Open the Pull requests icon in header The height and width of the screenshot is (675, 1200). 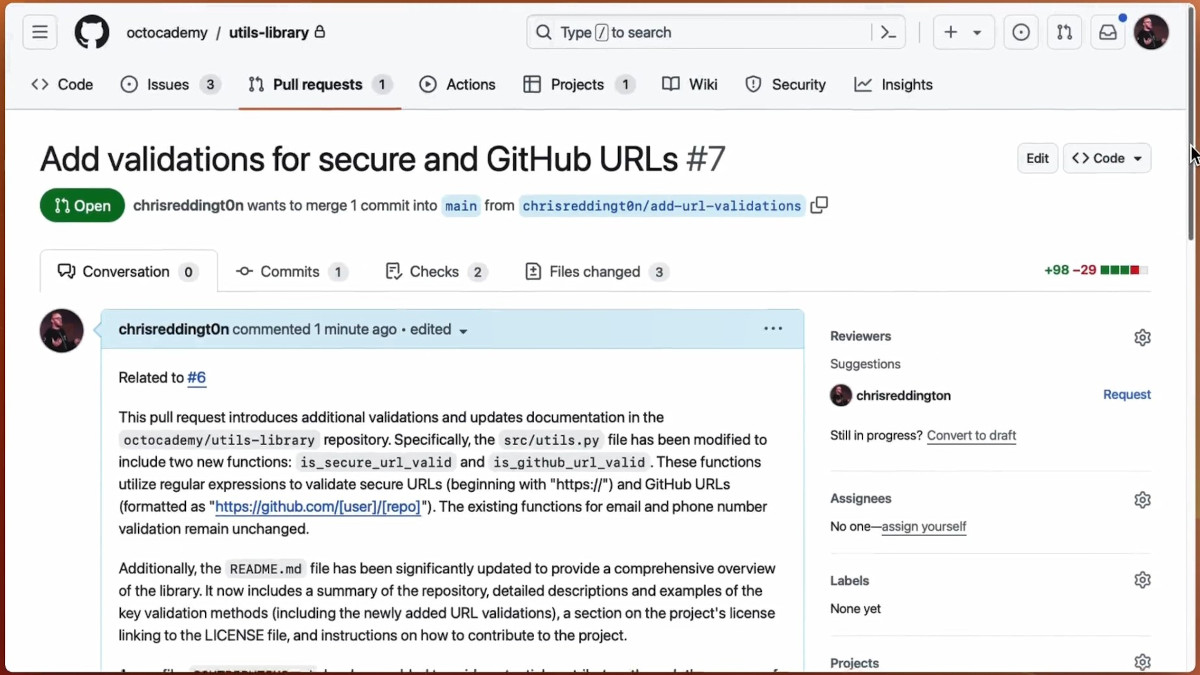tap(1064, 32)
